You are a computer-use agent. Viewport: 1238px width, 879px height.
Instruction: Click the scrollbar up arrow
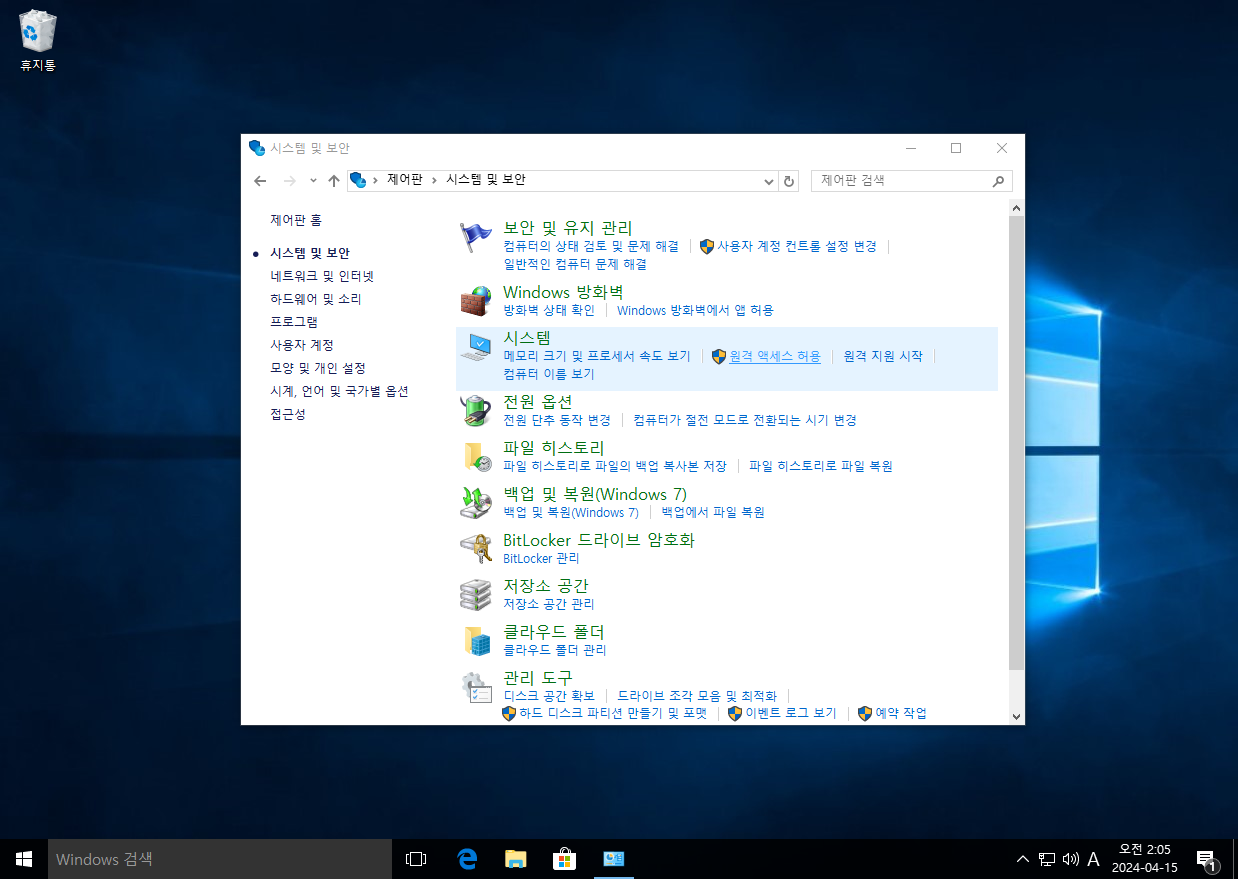click(1016, 208)
